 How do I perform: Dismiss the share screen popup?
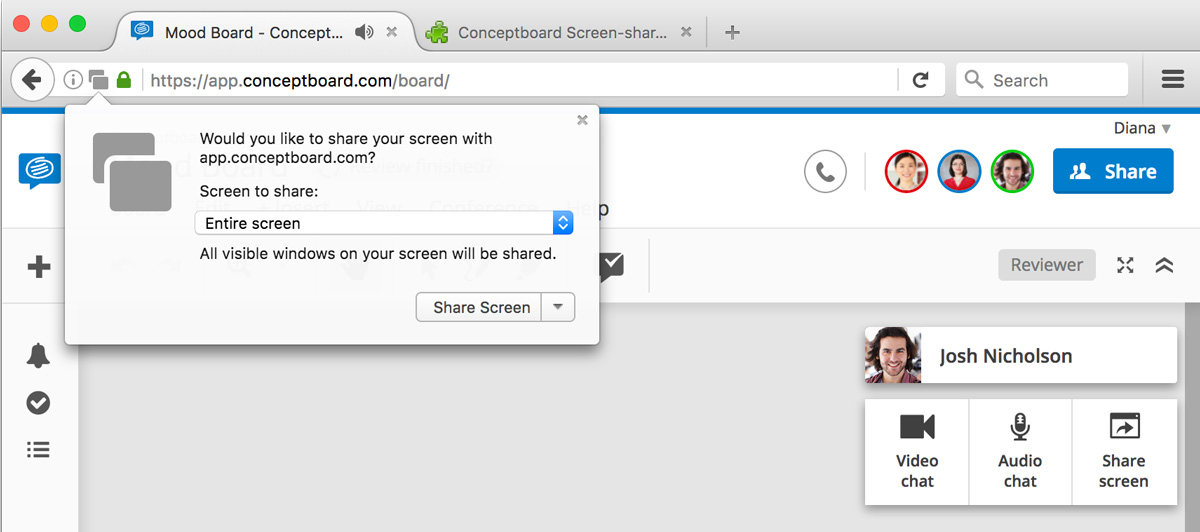coord(582,120)
